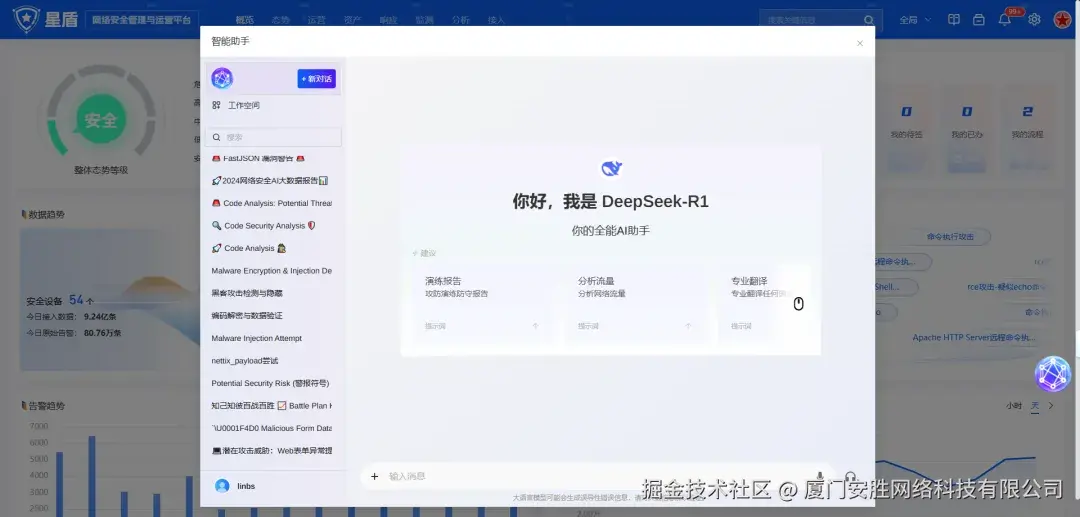Open the nettix_payload尝试 conversation
Viewport: 1080px width, 517px height.
point(245,361)
